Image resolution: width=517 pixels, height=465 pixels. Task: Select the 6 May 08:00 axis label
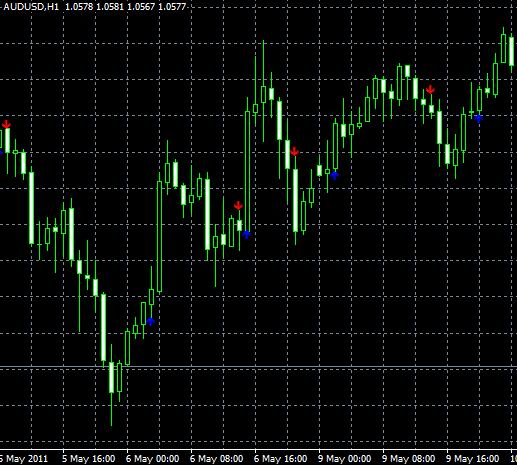pyautogui.click(x=216, y=459)
